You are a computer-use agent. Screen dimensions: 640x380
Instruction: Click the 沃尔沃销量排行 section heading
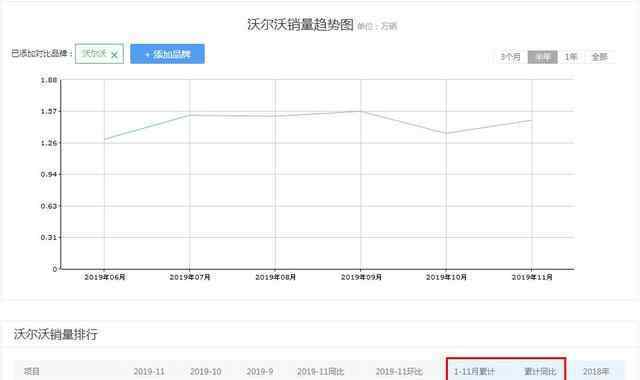point(56,334)
